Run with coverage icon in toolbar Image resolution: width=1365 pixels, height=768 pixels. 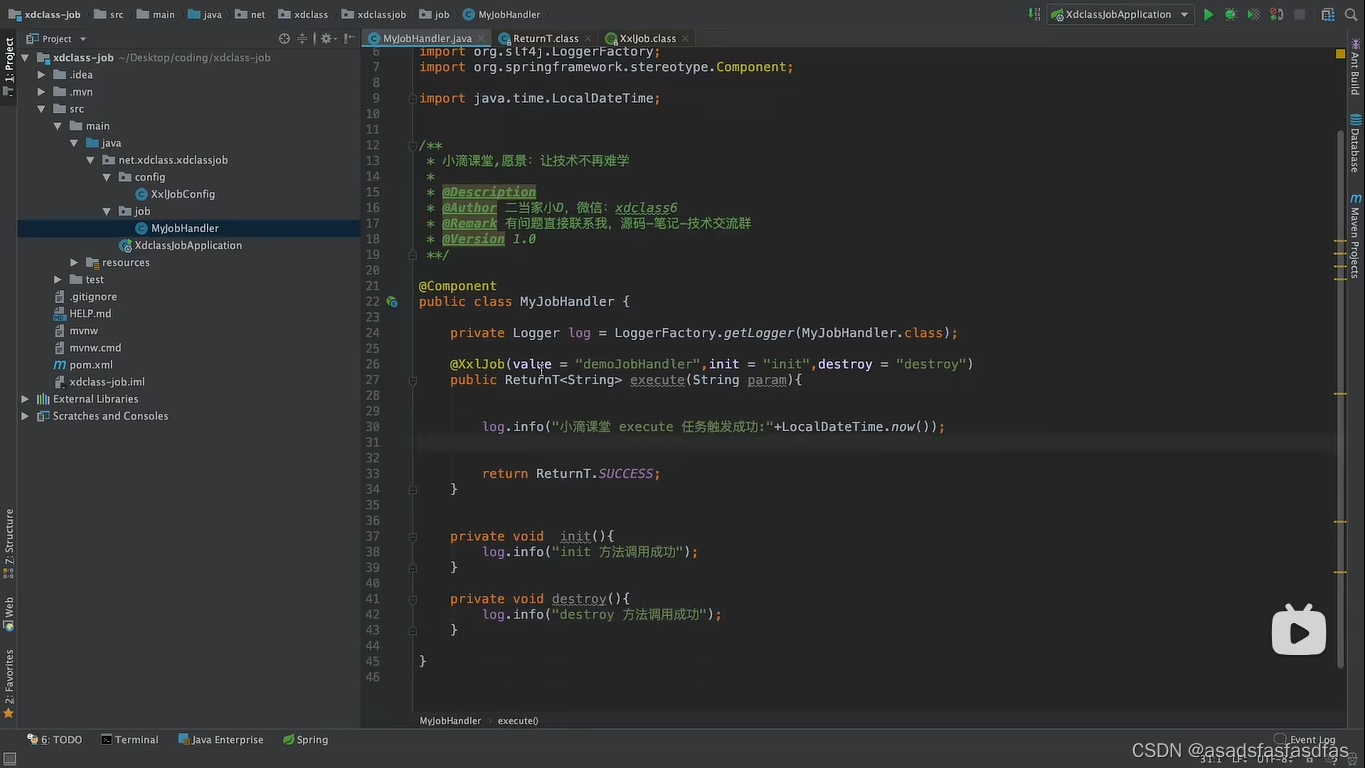1253,15
